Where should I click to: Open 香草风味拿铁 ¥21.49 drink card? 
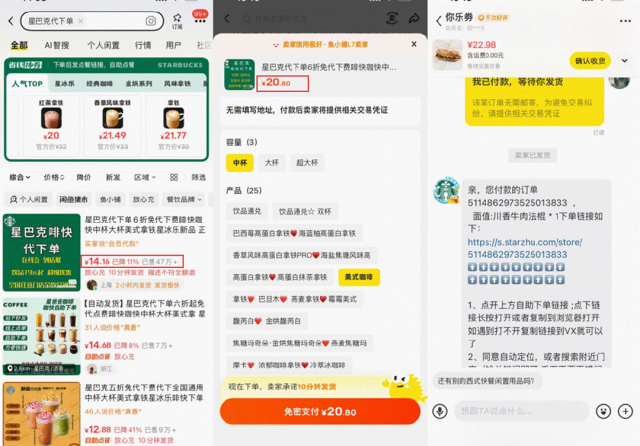pyautogui.click(x=112, y=126)
